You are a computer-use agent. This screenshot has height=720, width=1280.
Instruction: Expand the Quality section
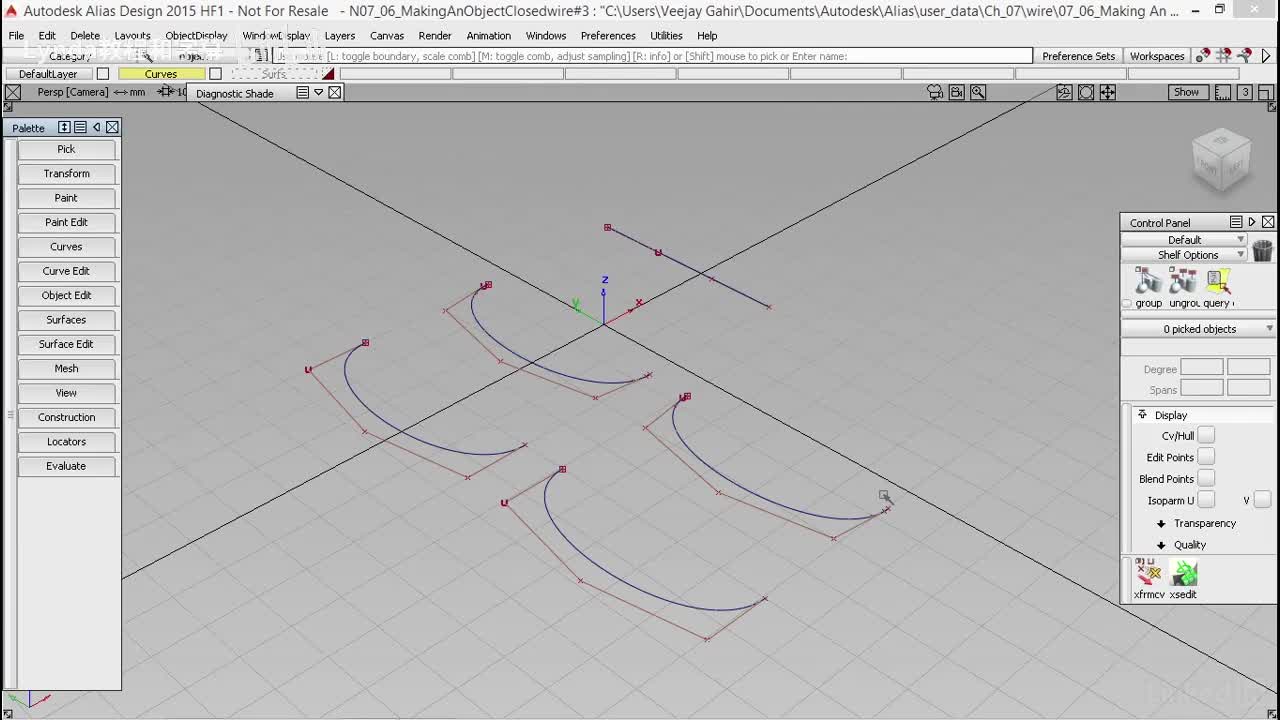[x=1161, y=545]
